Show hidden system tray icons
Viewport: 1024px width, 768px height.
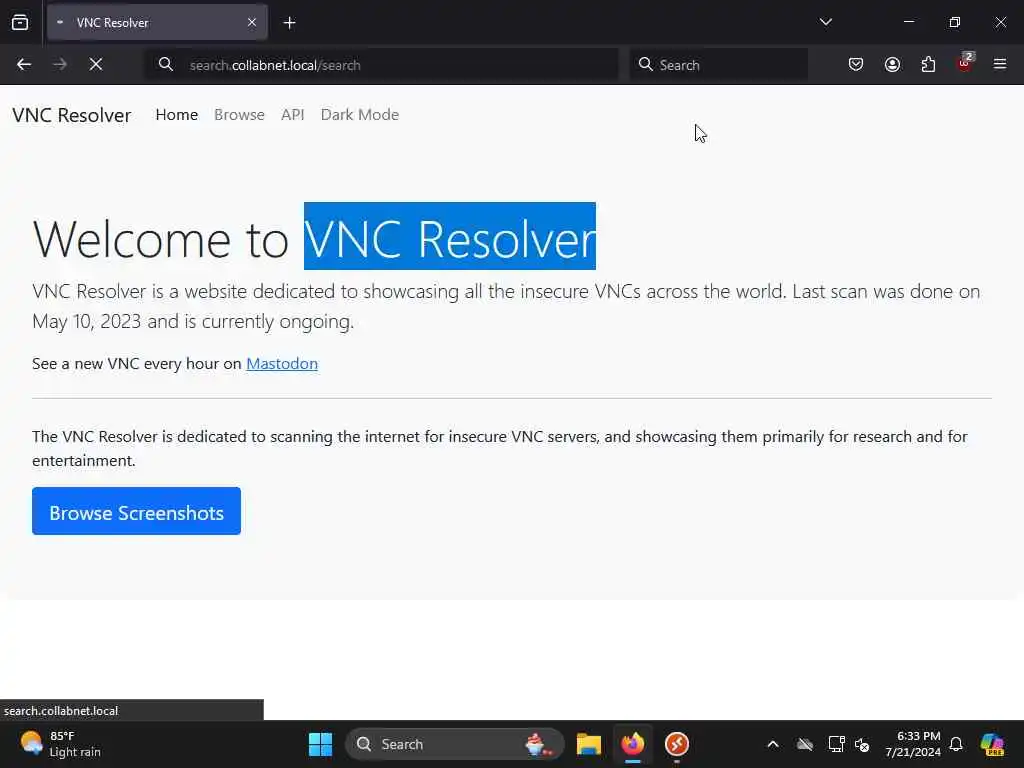(773, 744)
